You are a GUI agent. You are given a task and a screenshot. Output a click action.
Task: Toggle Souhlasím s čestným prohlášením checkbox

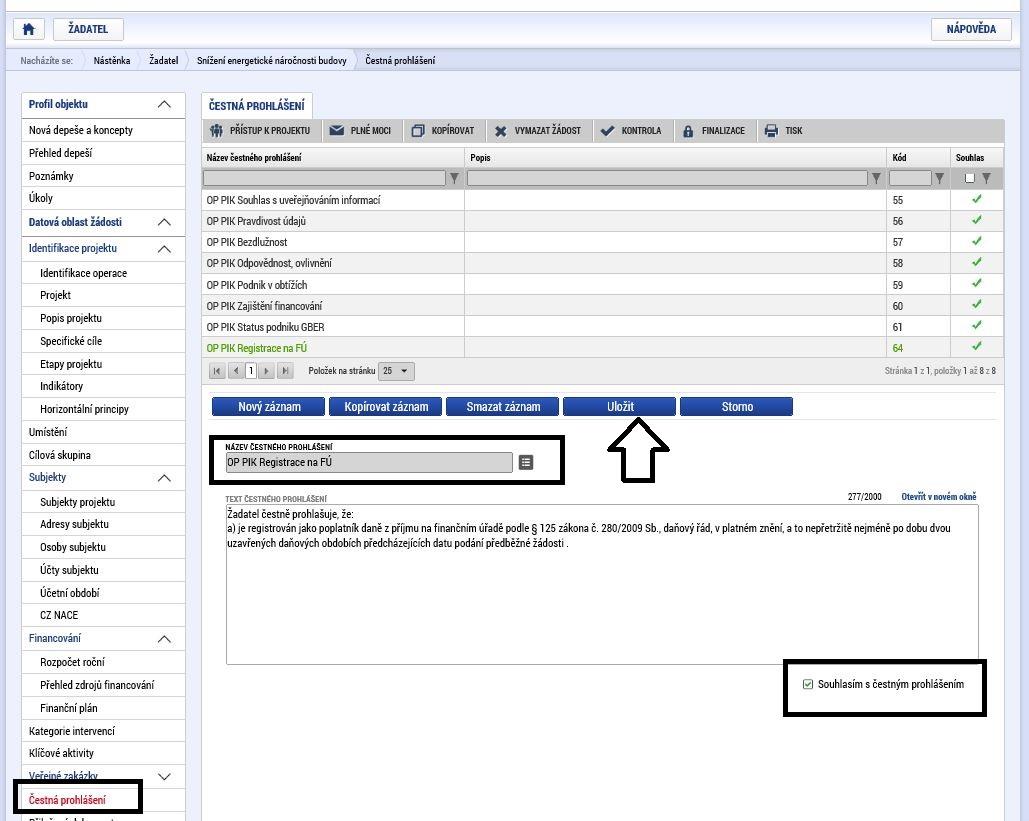coord(808,684)
